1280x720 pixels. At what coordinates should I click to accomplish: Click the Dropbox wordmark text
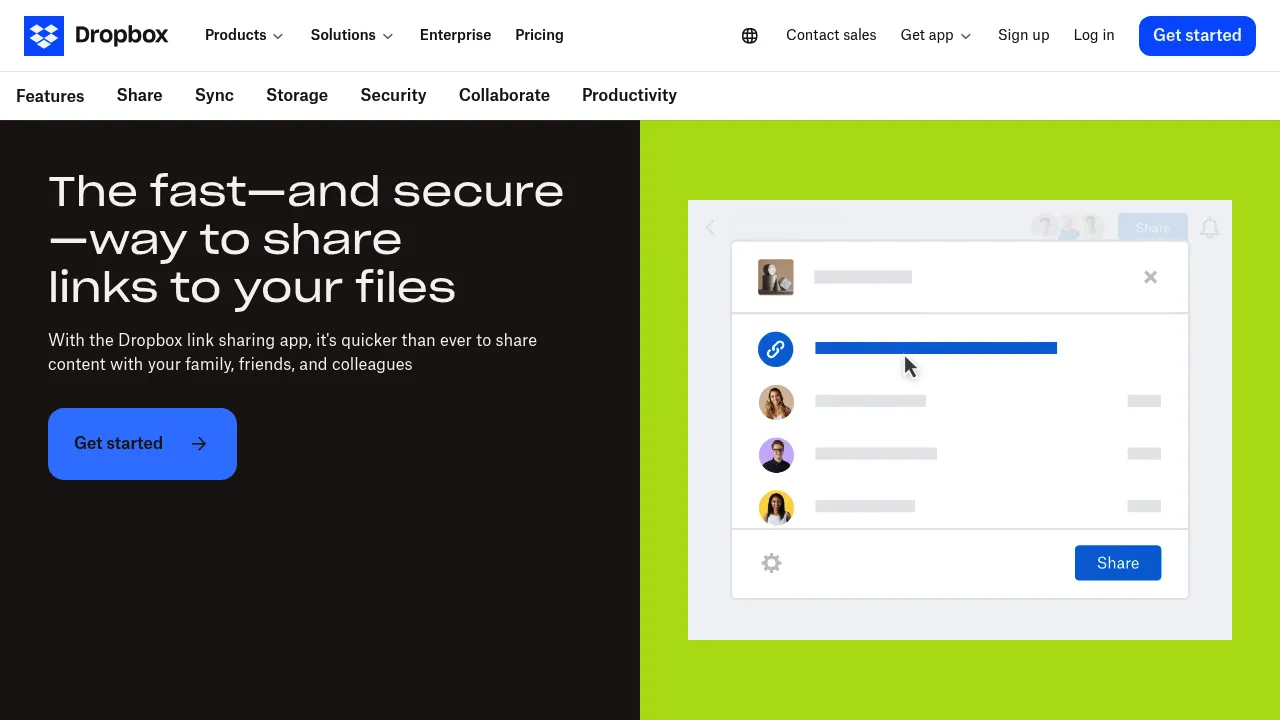(x=122, y=36)
